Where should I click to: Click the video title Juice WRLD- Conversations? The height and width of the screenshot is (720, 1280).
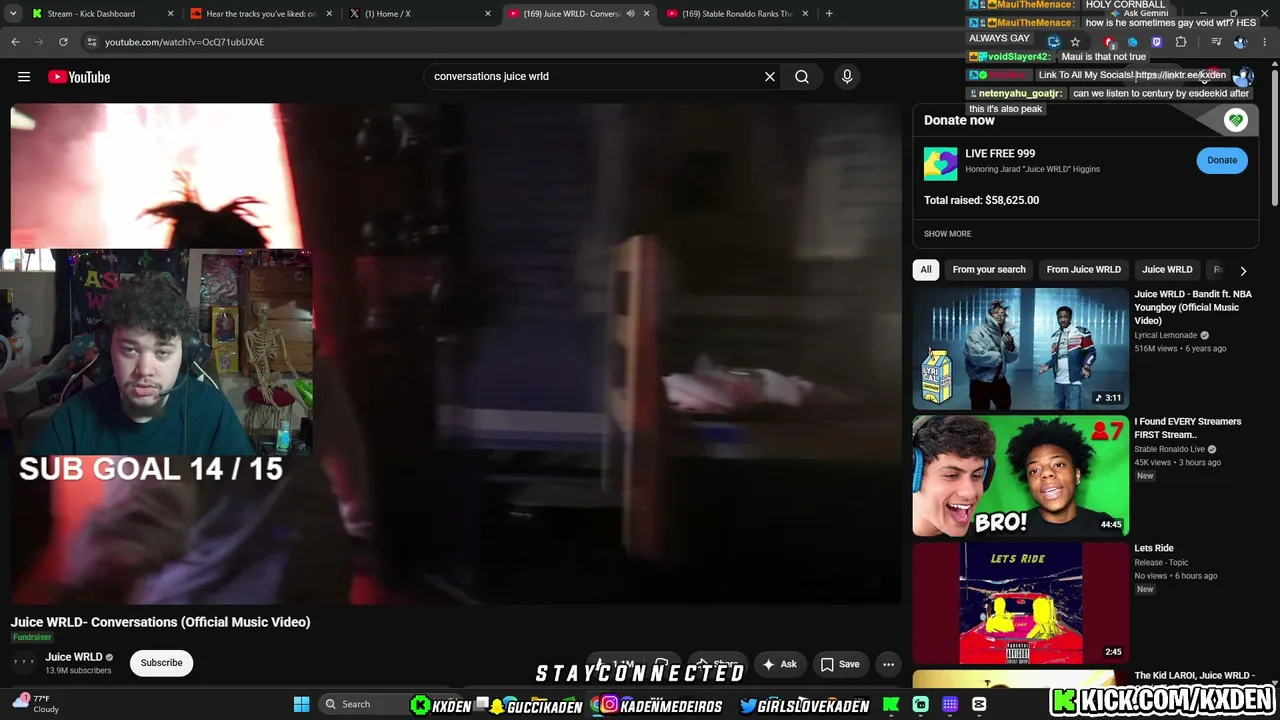click(x=161, y=622)
